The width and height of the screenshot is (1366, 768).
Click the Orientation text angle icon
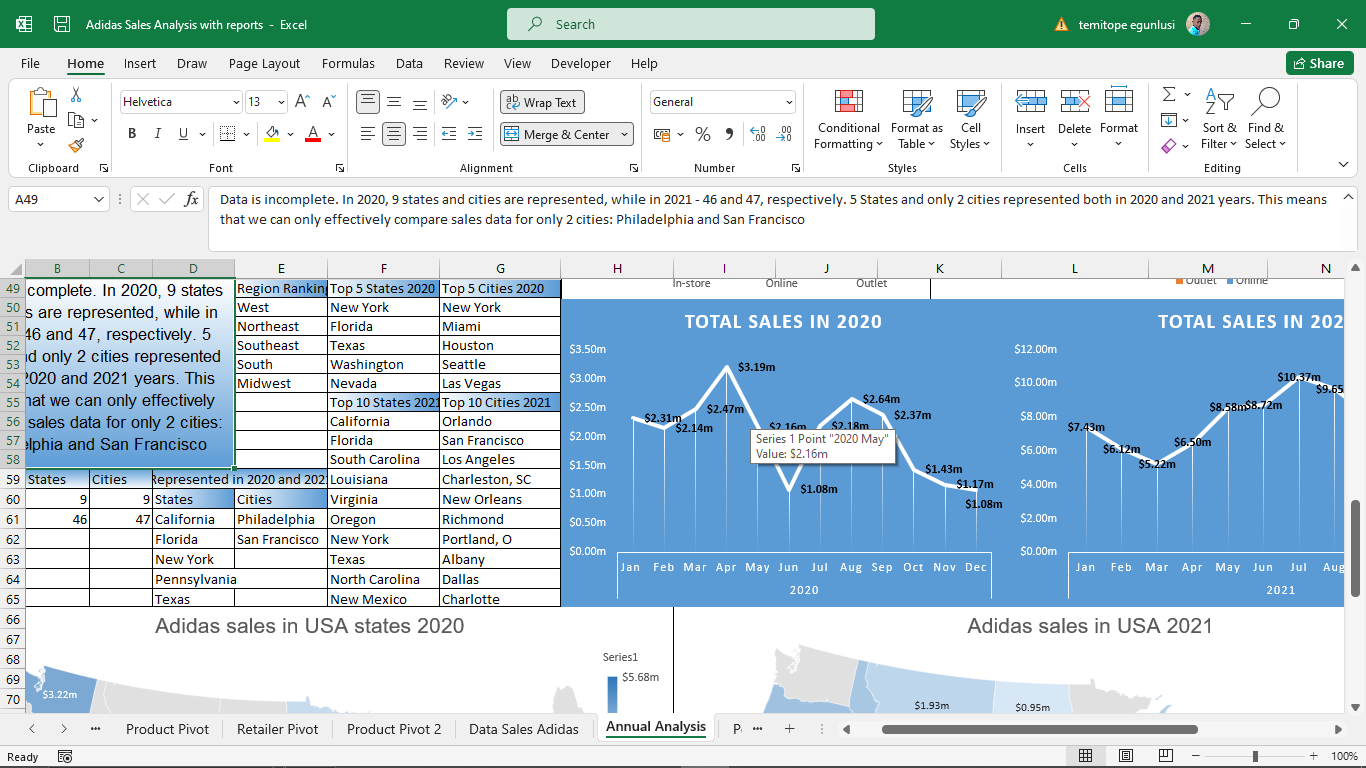[x=449, y=102]
